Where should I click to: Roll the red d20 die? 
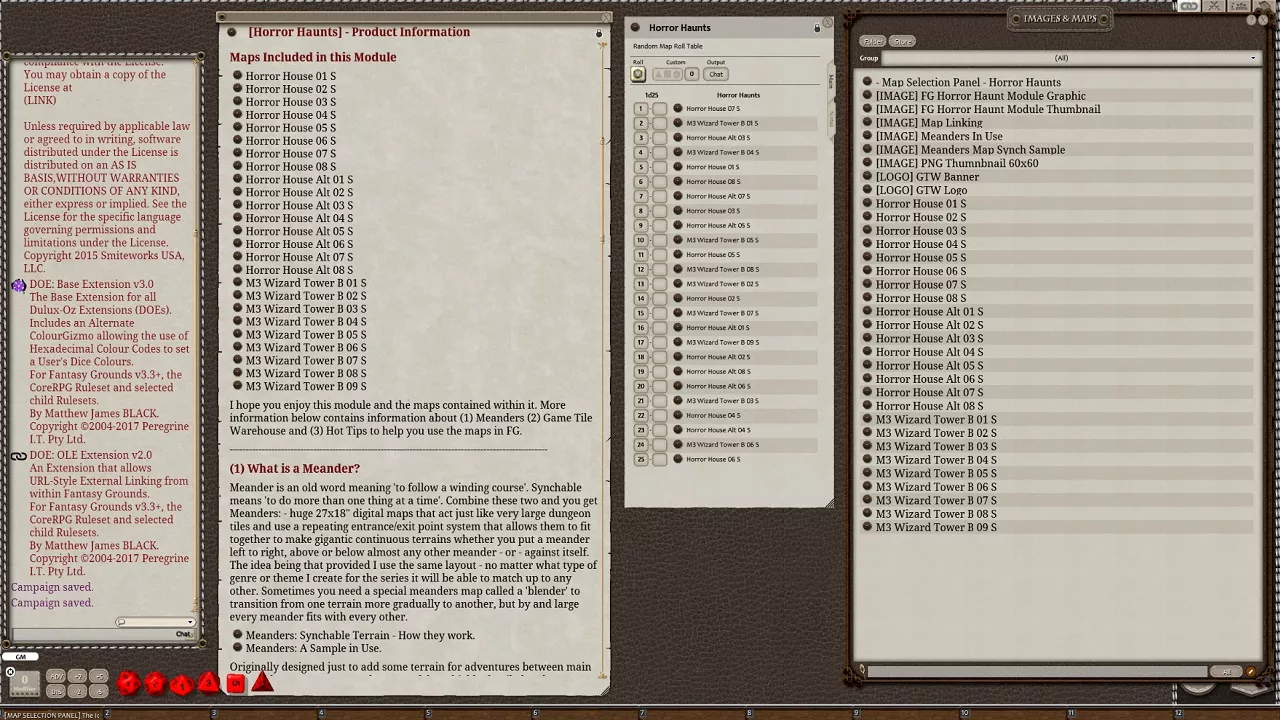pos(128,683)
